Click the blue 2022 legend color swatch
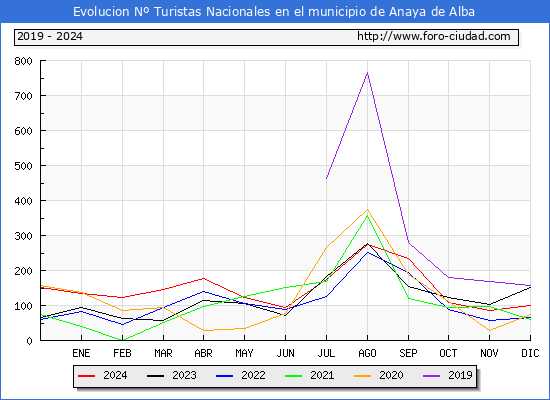 point(224,376)
